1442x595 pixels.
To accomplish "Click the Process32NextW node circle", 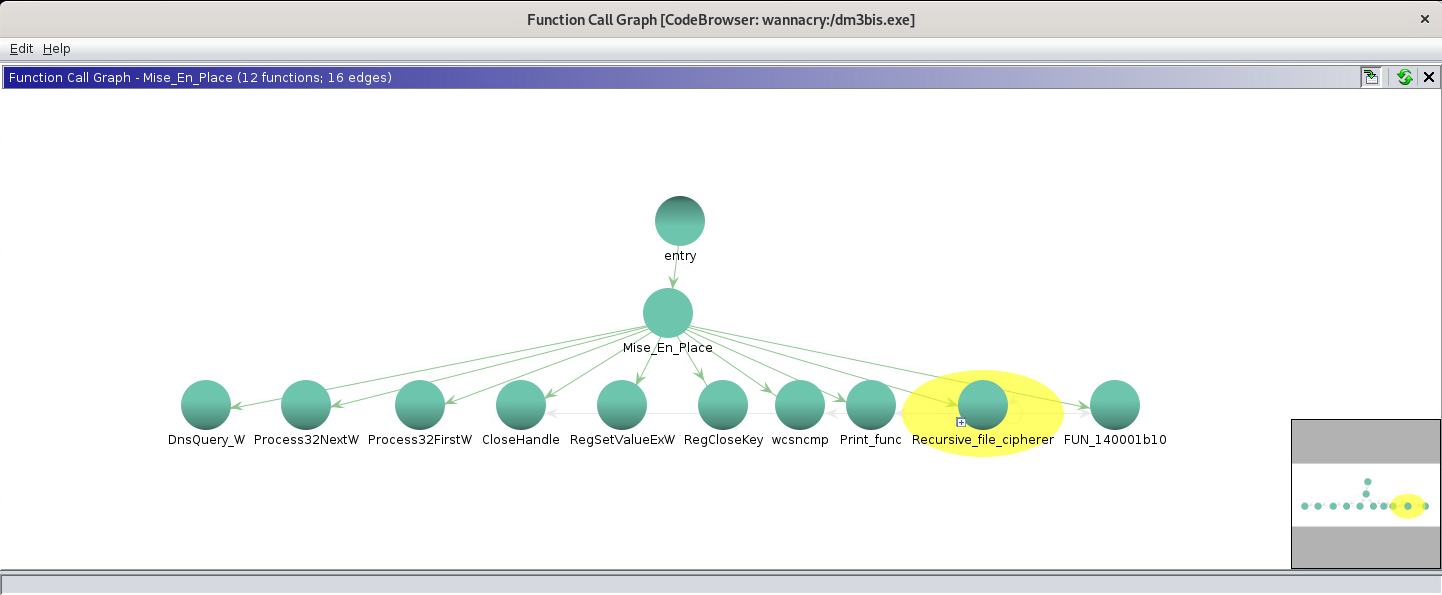I will coord(306,405).
